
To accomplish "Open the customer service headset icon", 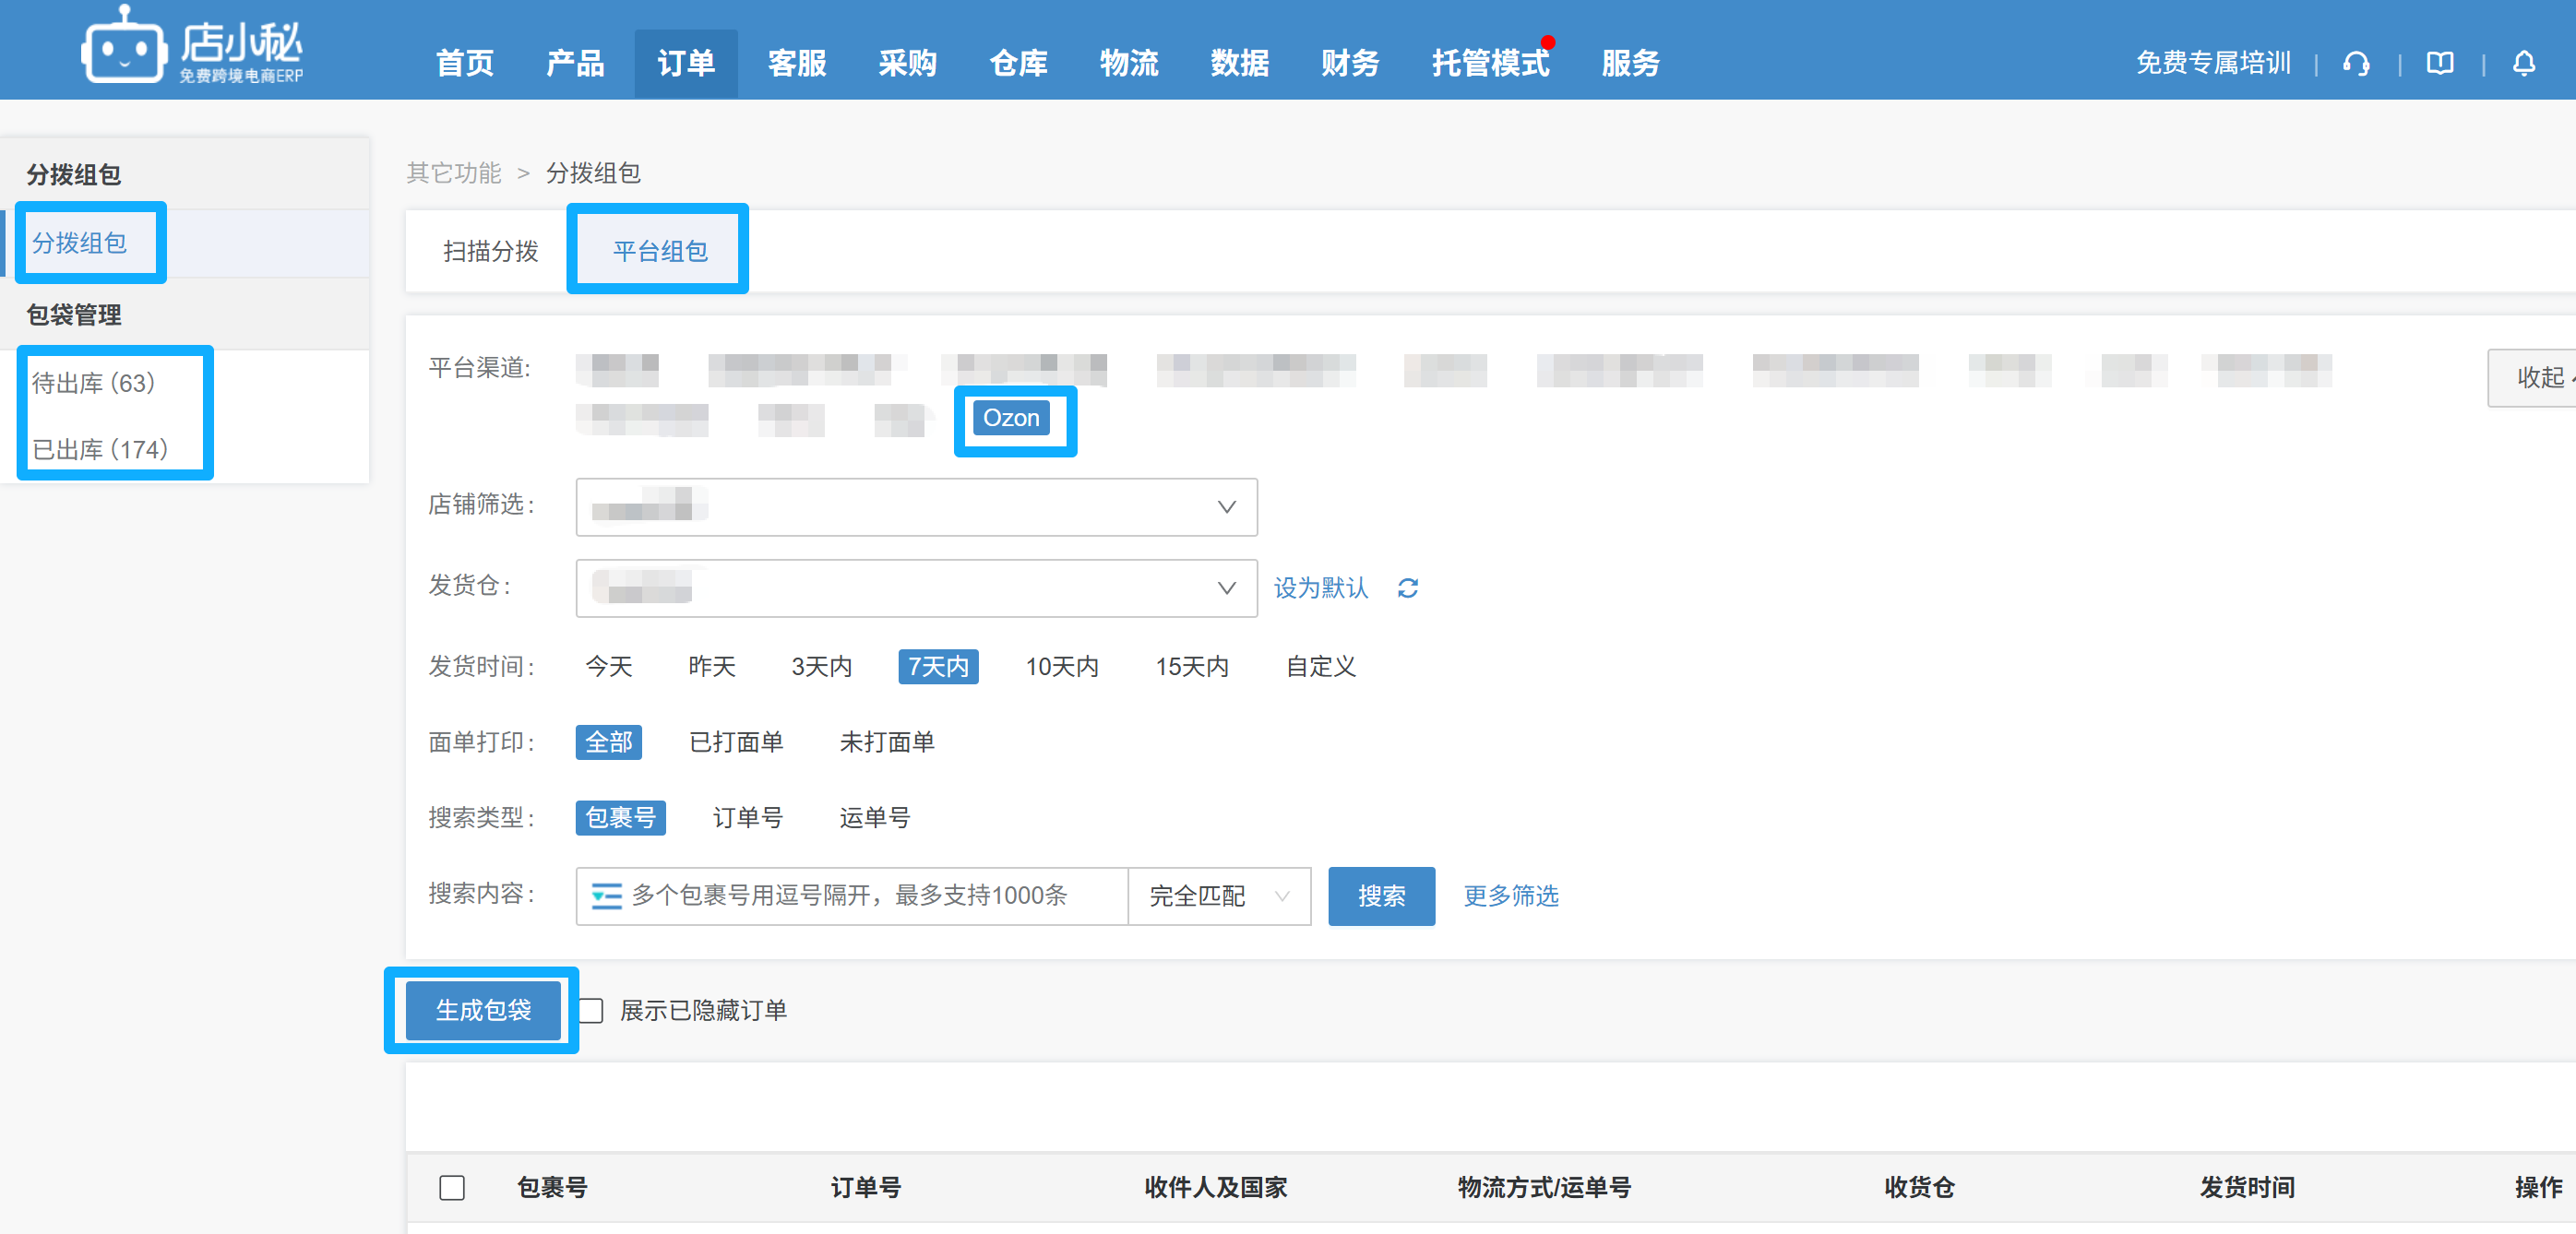I will click(x=2356, y=64).
